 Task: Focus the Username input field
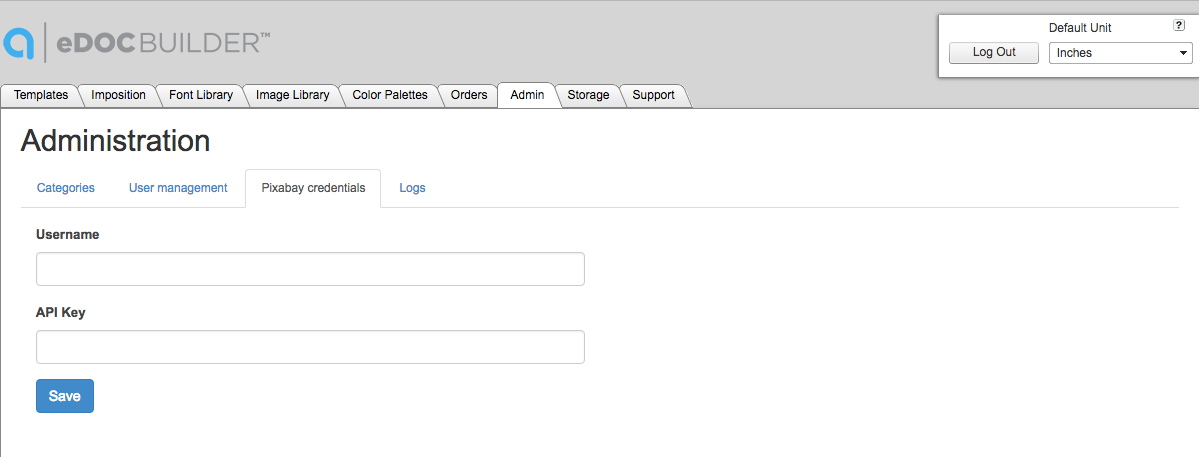(310, 269)
